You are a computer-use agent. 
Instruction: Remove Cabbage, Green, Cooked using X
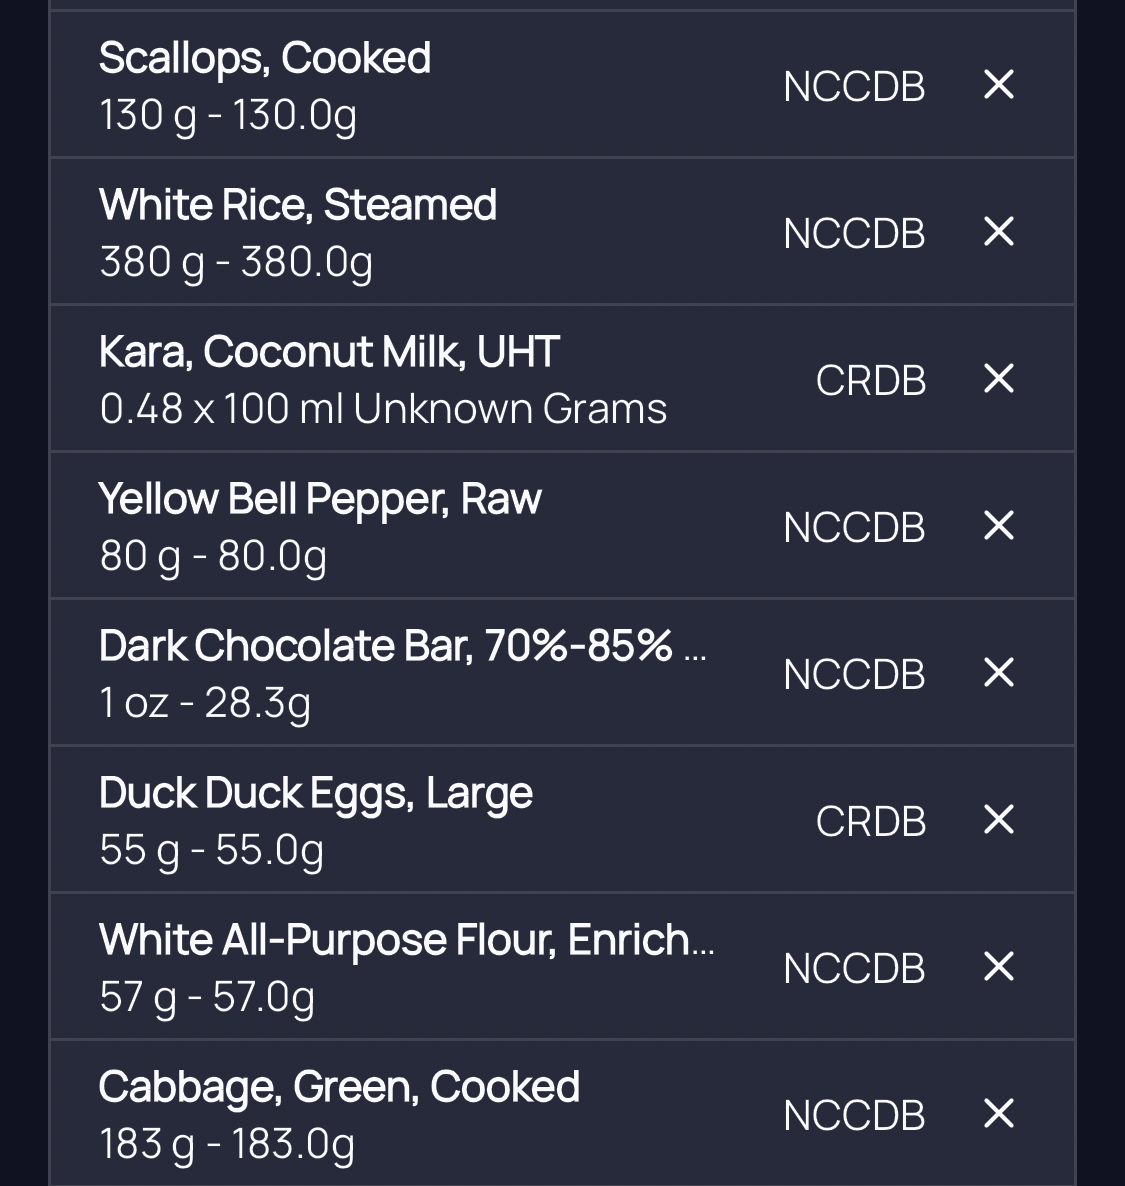[999, 1113]
